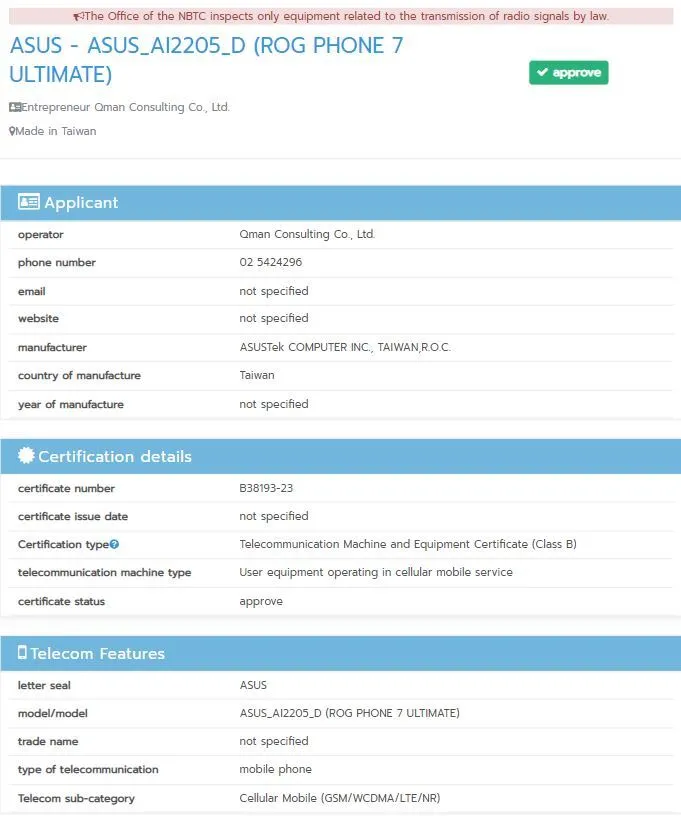Click the green approve button
Screen dimensions: 681x816
click(x=569, y=72)
